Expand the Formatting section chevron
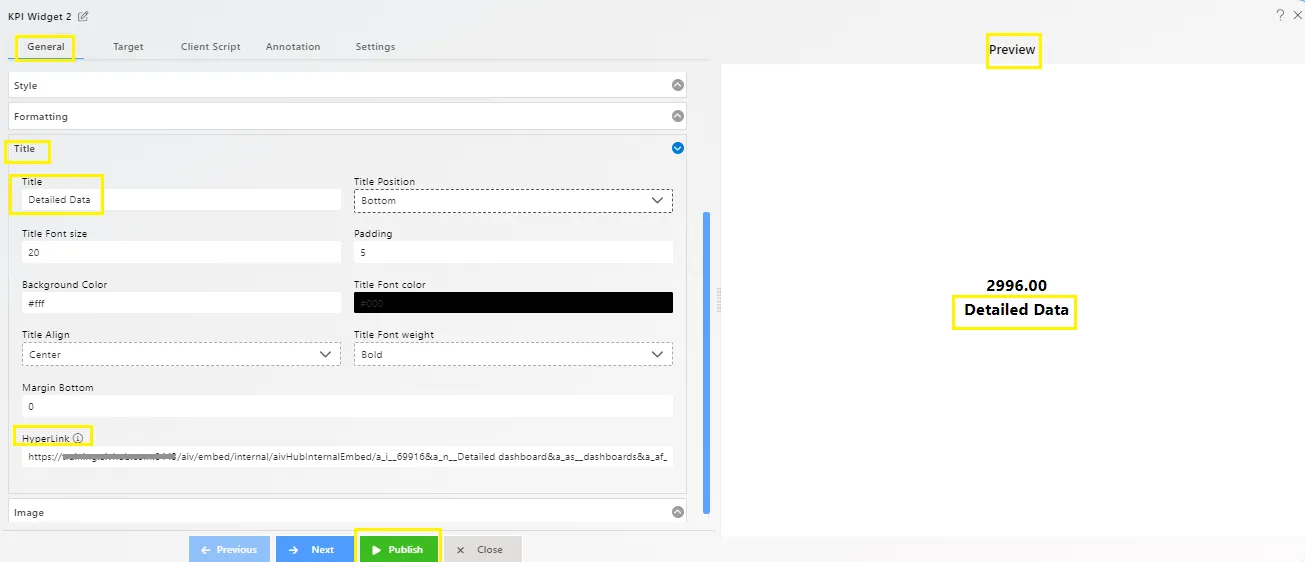Image resolution: width=1305 pixels, height=562 pixels. coord(678,117)
